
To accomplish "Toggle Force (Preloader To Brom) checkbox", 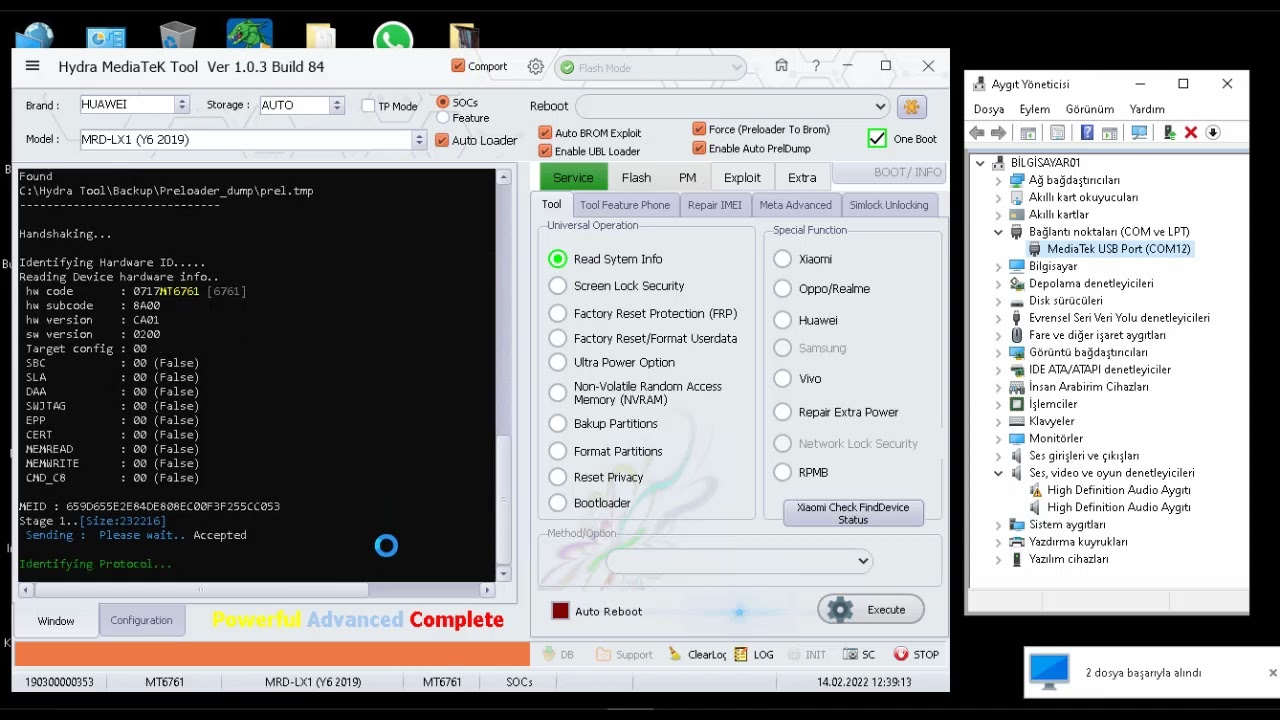I will [x=699, y=129].
